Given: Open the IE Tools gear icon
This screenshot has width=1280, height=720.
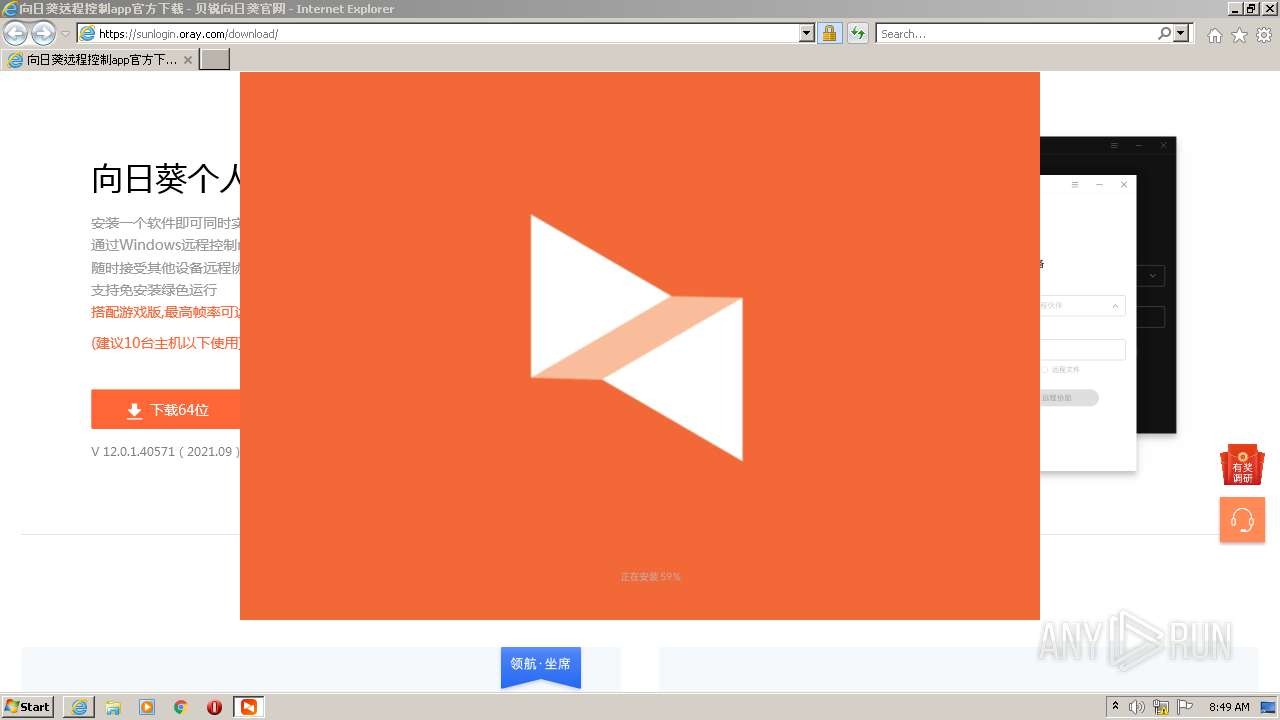Looking at the screenshot, I should click(x=1264, y=35).
